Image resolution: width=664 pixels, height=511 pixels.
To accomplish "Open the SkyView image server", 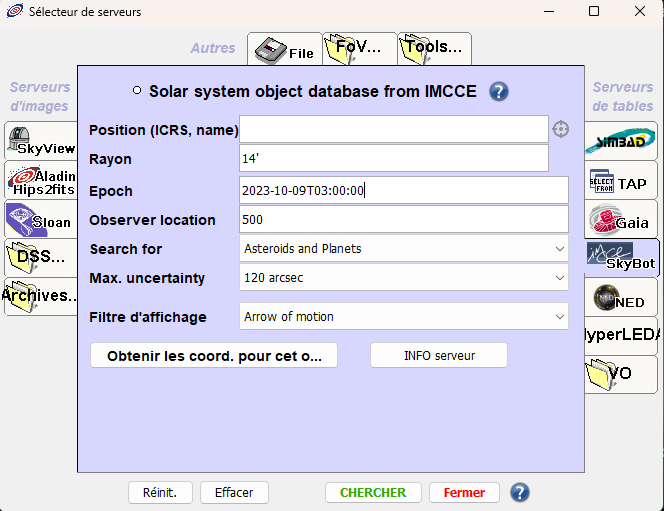I will (42, 140).
